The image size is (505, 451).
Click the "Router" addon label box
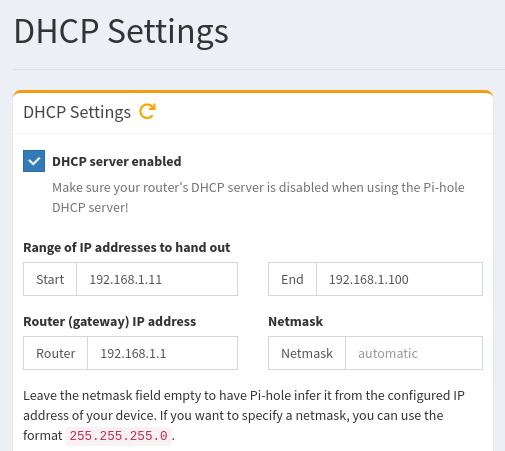(55, 353)
